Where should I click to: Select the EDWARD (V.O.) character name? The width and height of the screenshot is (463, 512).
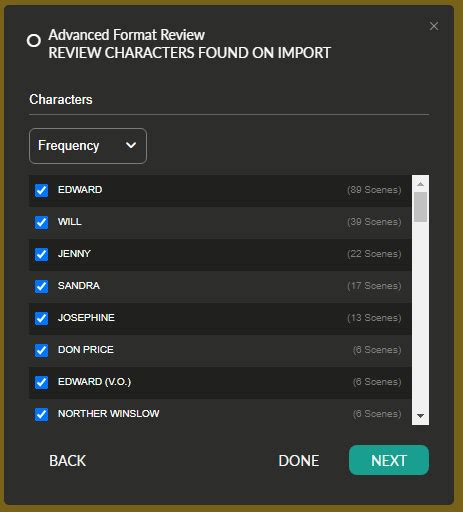pyautogui.click(x=94, y=382)
